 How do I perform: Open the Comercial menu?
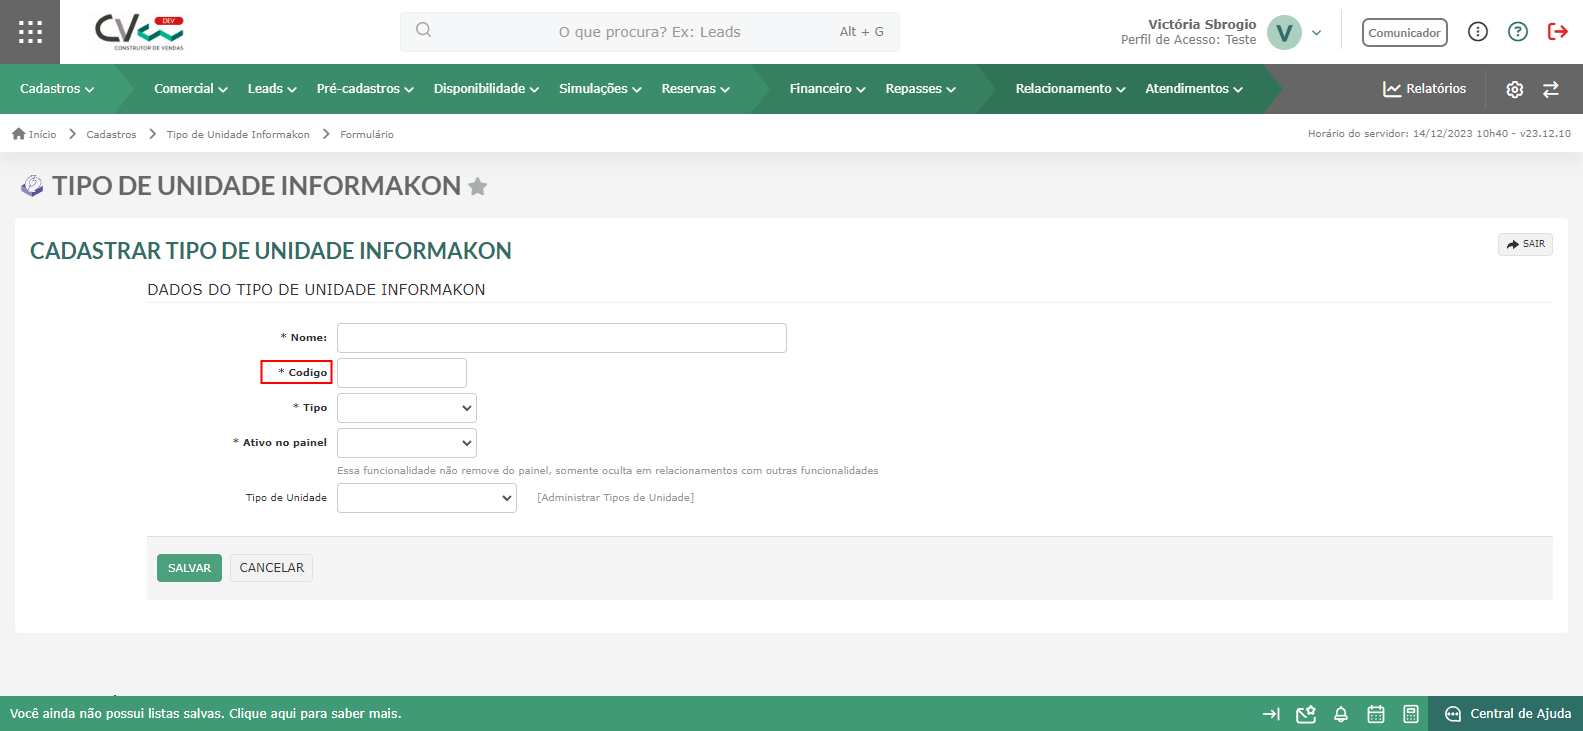point(191,89)
